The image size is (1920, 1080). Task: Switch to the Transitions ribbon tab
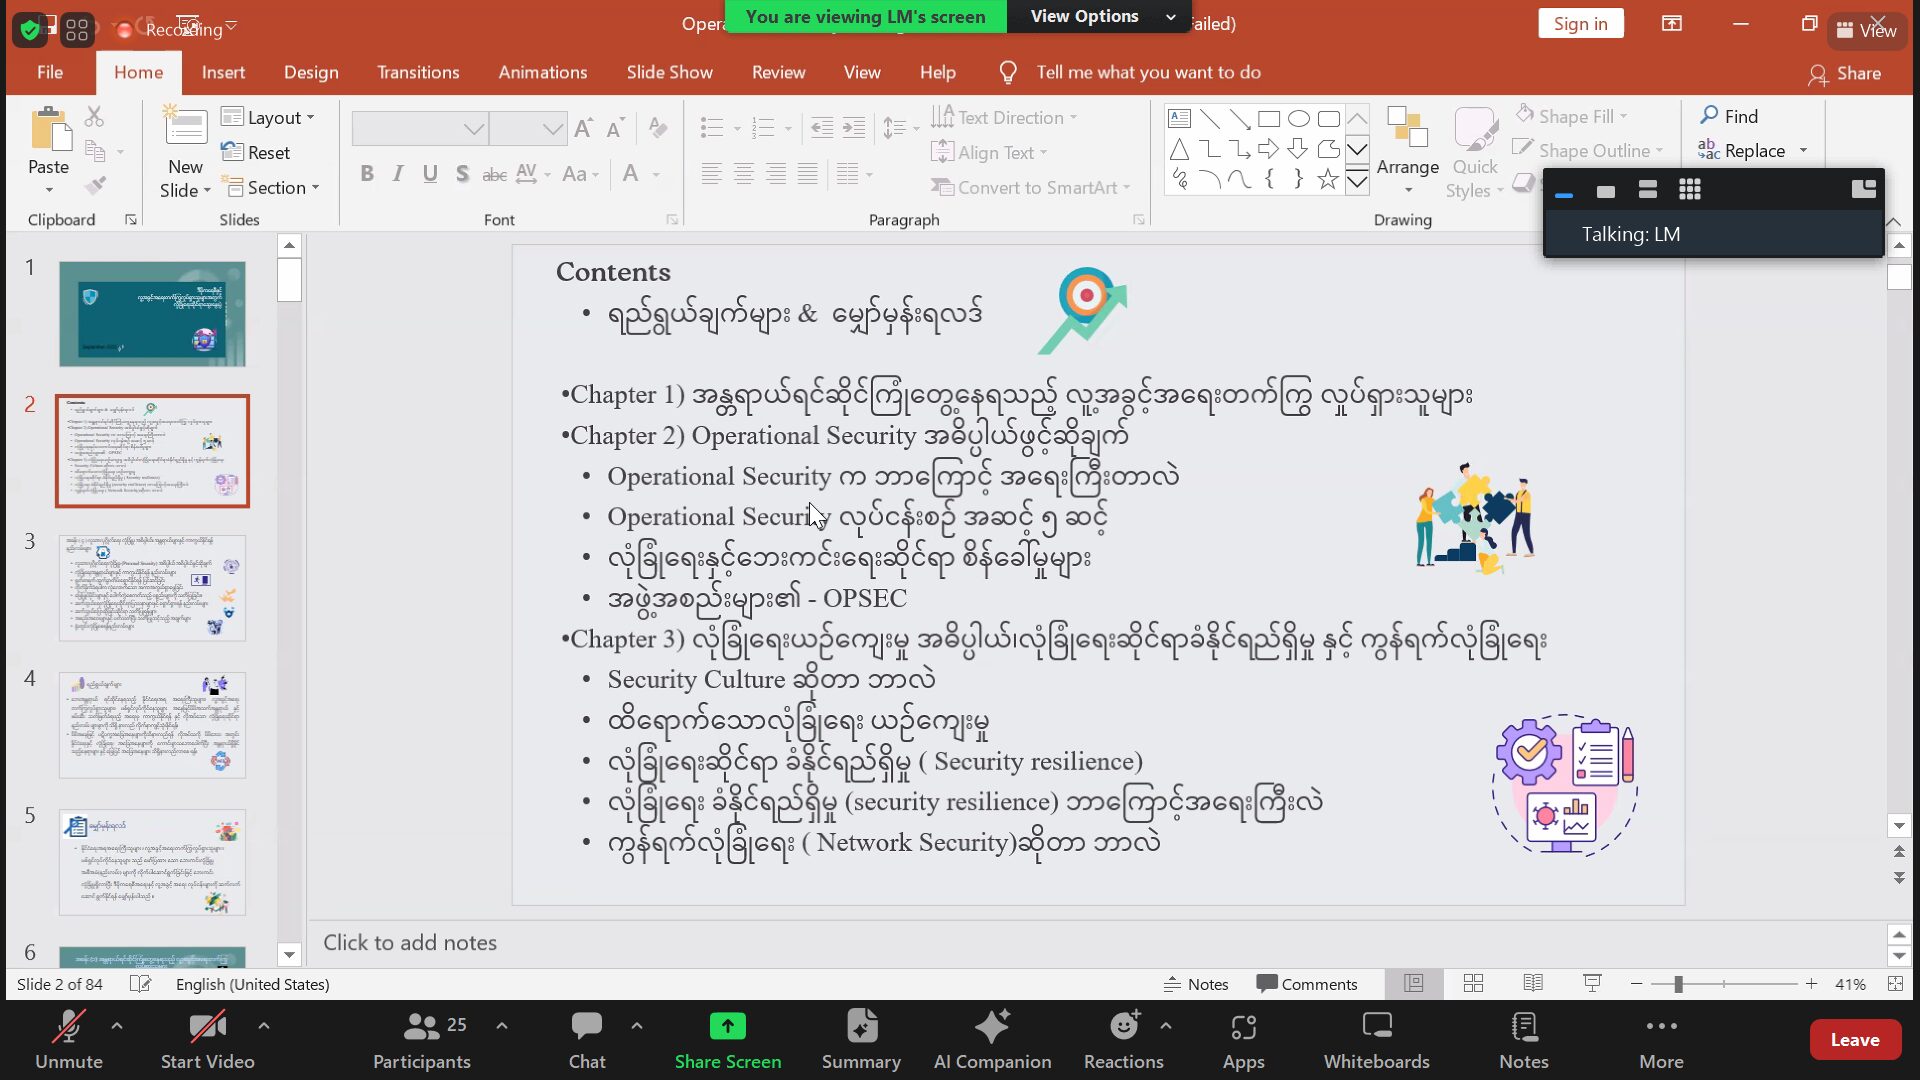(418, 72)
